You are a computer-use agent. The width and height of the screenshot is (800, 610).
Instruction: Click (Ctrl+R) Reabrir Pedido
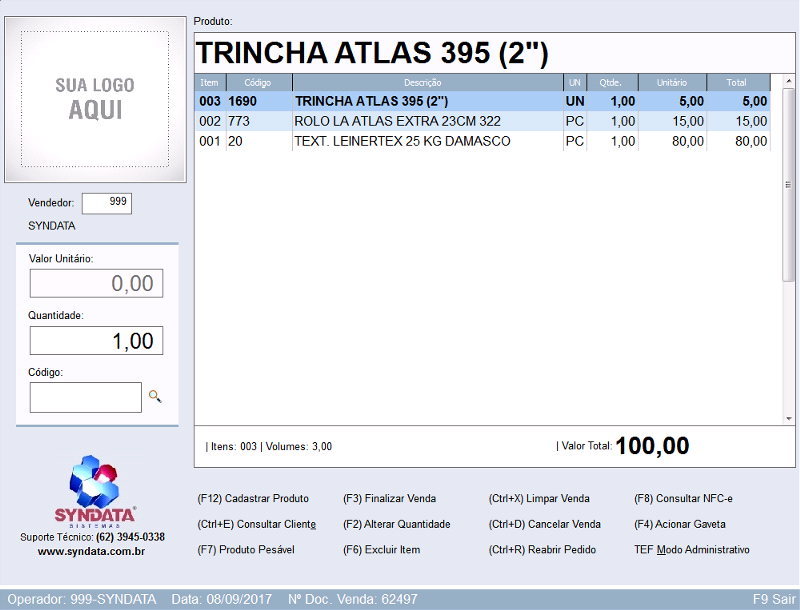point(542,550)
